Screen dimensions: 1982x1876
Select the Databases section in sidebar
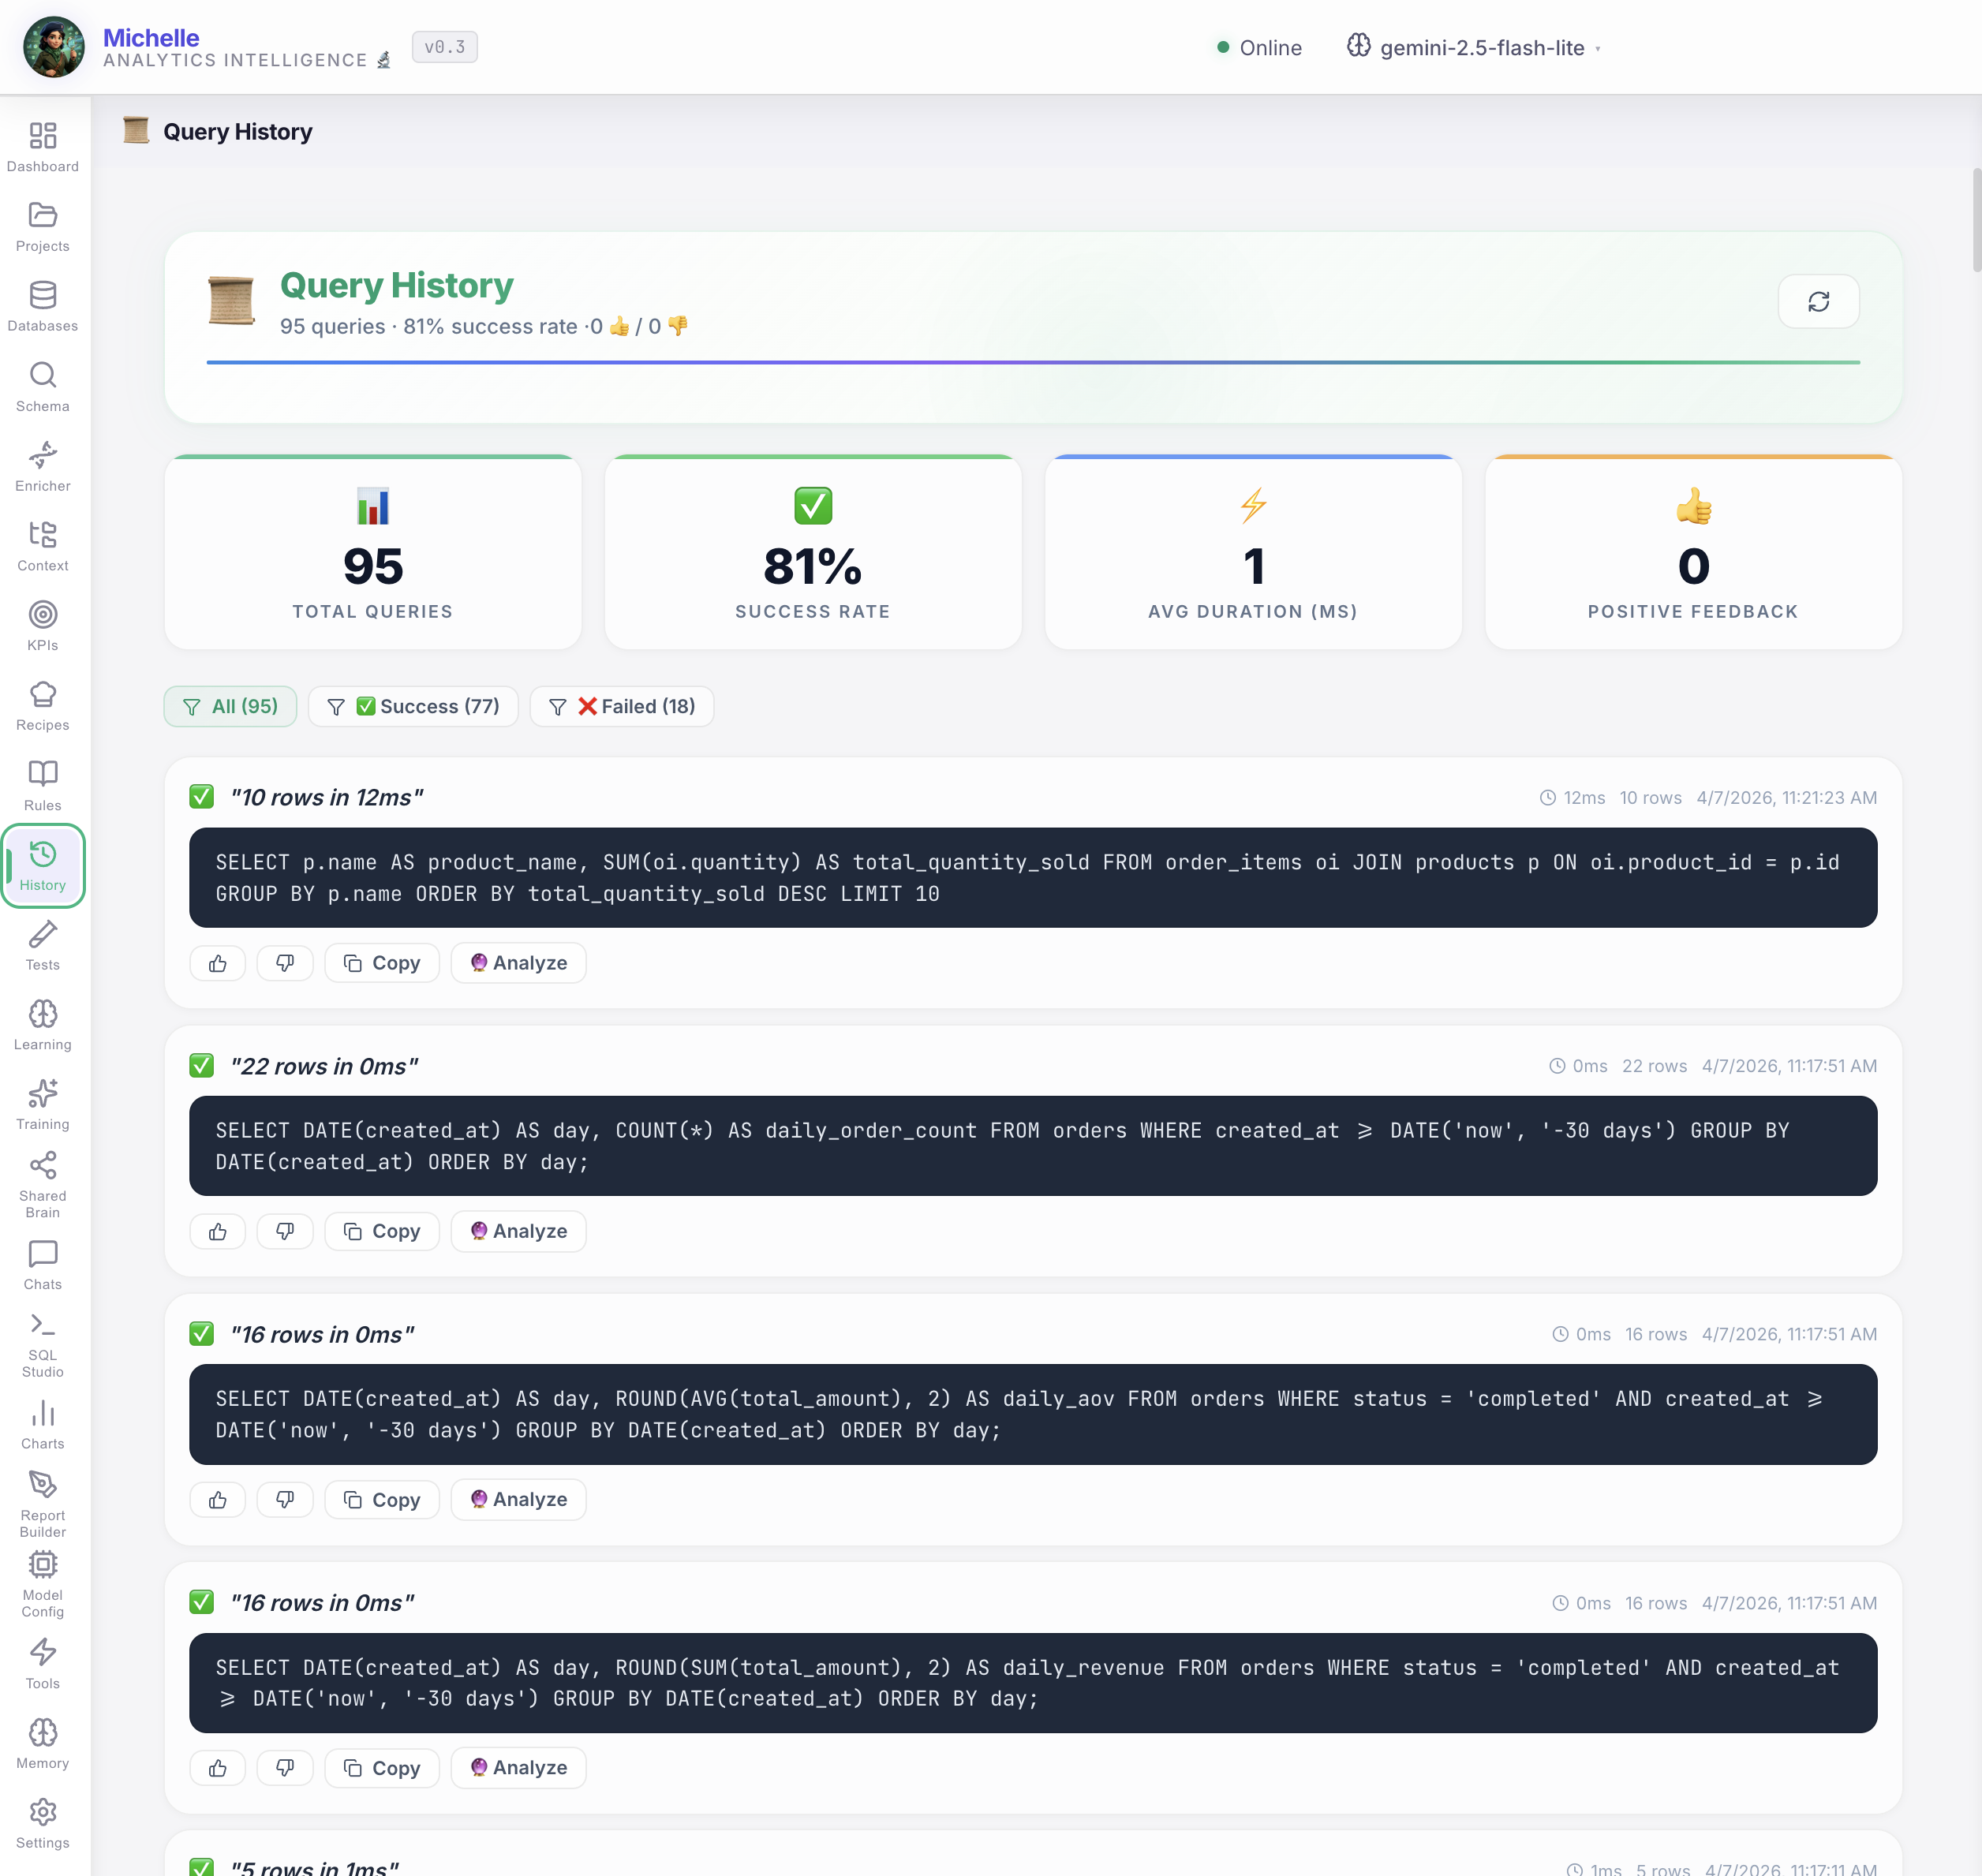click(43, 305)
